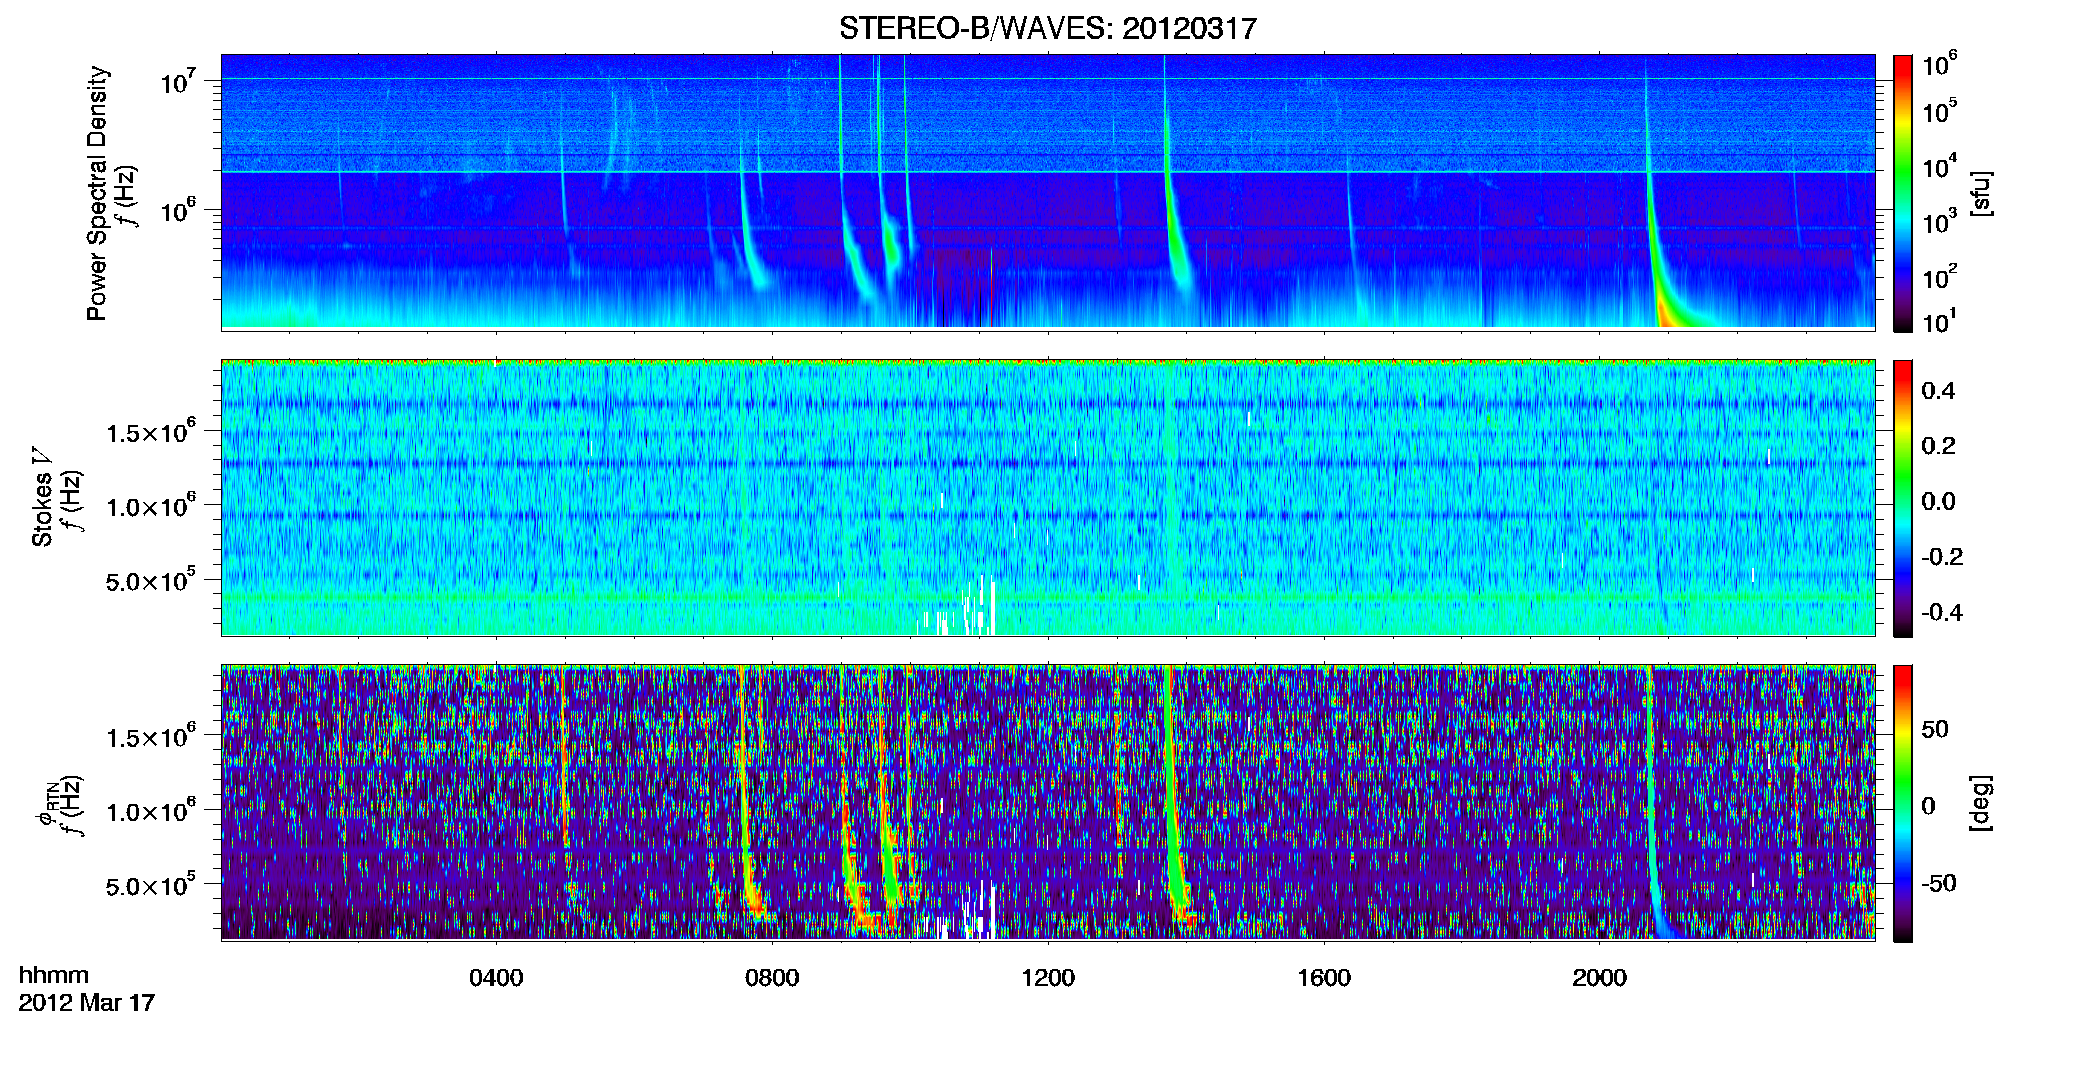This screenshot has height=1080, width=2096.
Task: Click the 1200 time tick label
Action: tap(1048, 977)
